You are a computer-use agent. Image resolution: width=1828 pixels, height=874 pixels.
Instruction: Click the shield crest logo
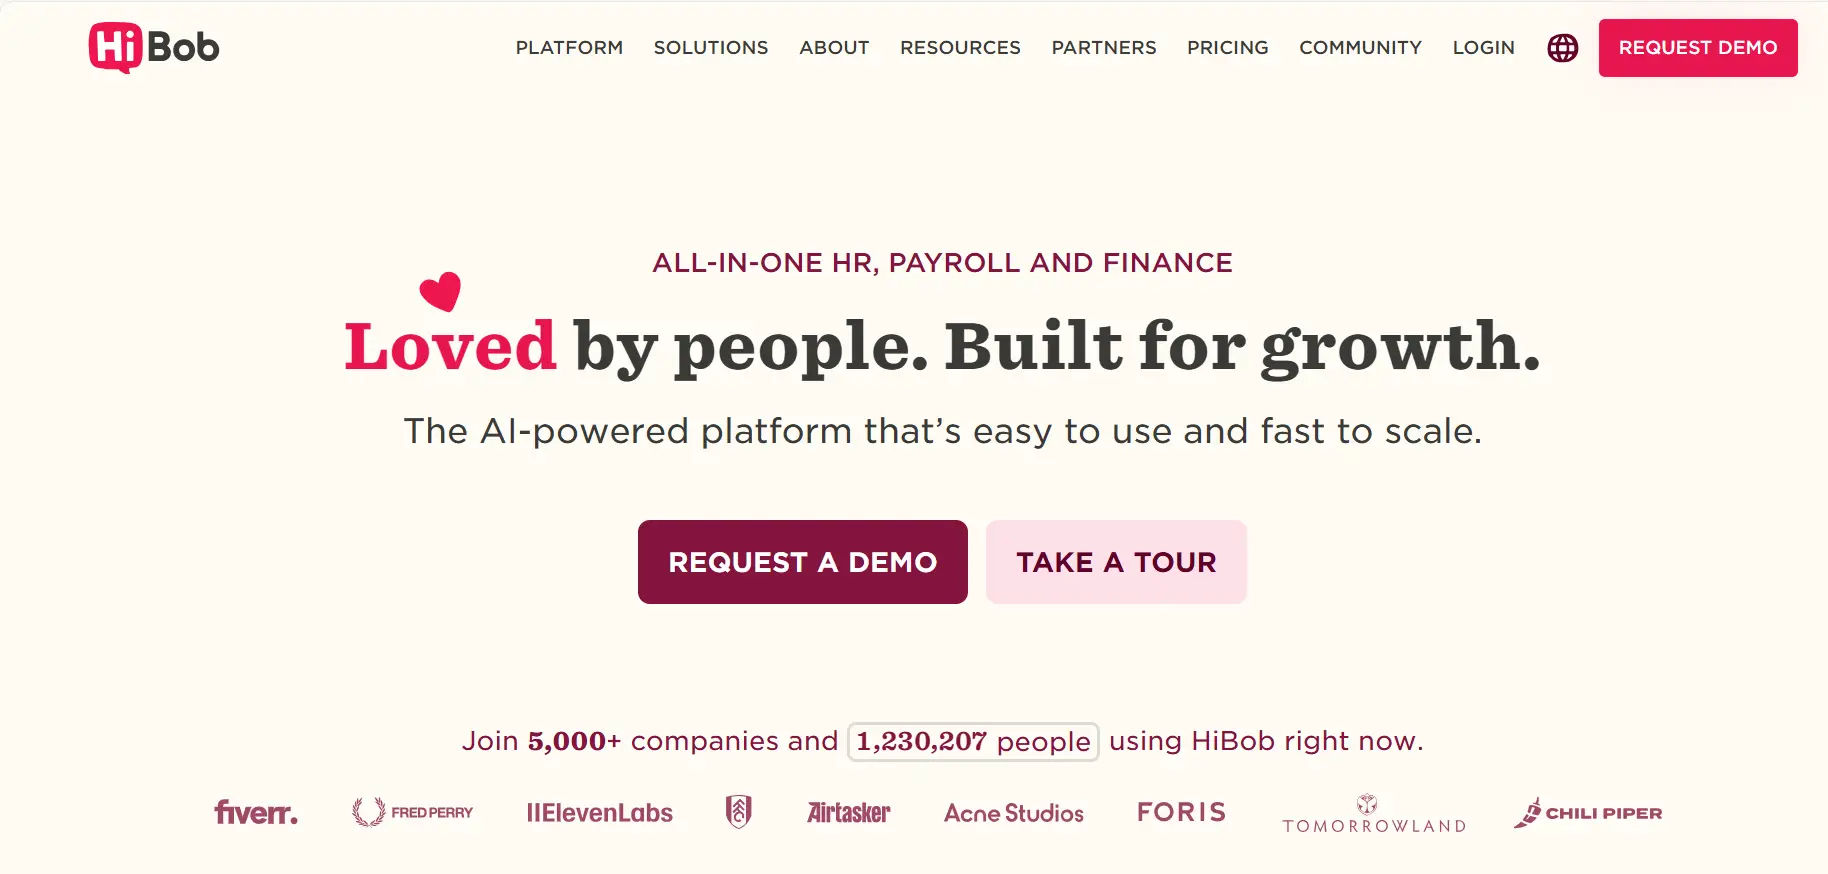coord(739,811)
